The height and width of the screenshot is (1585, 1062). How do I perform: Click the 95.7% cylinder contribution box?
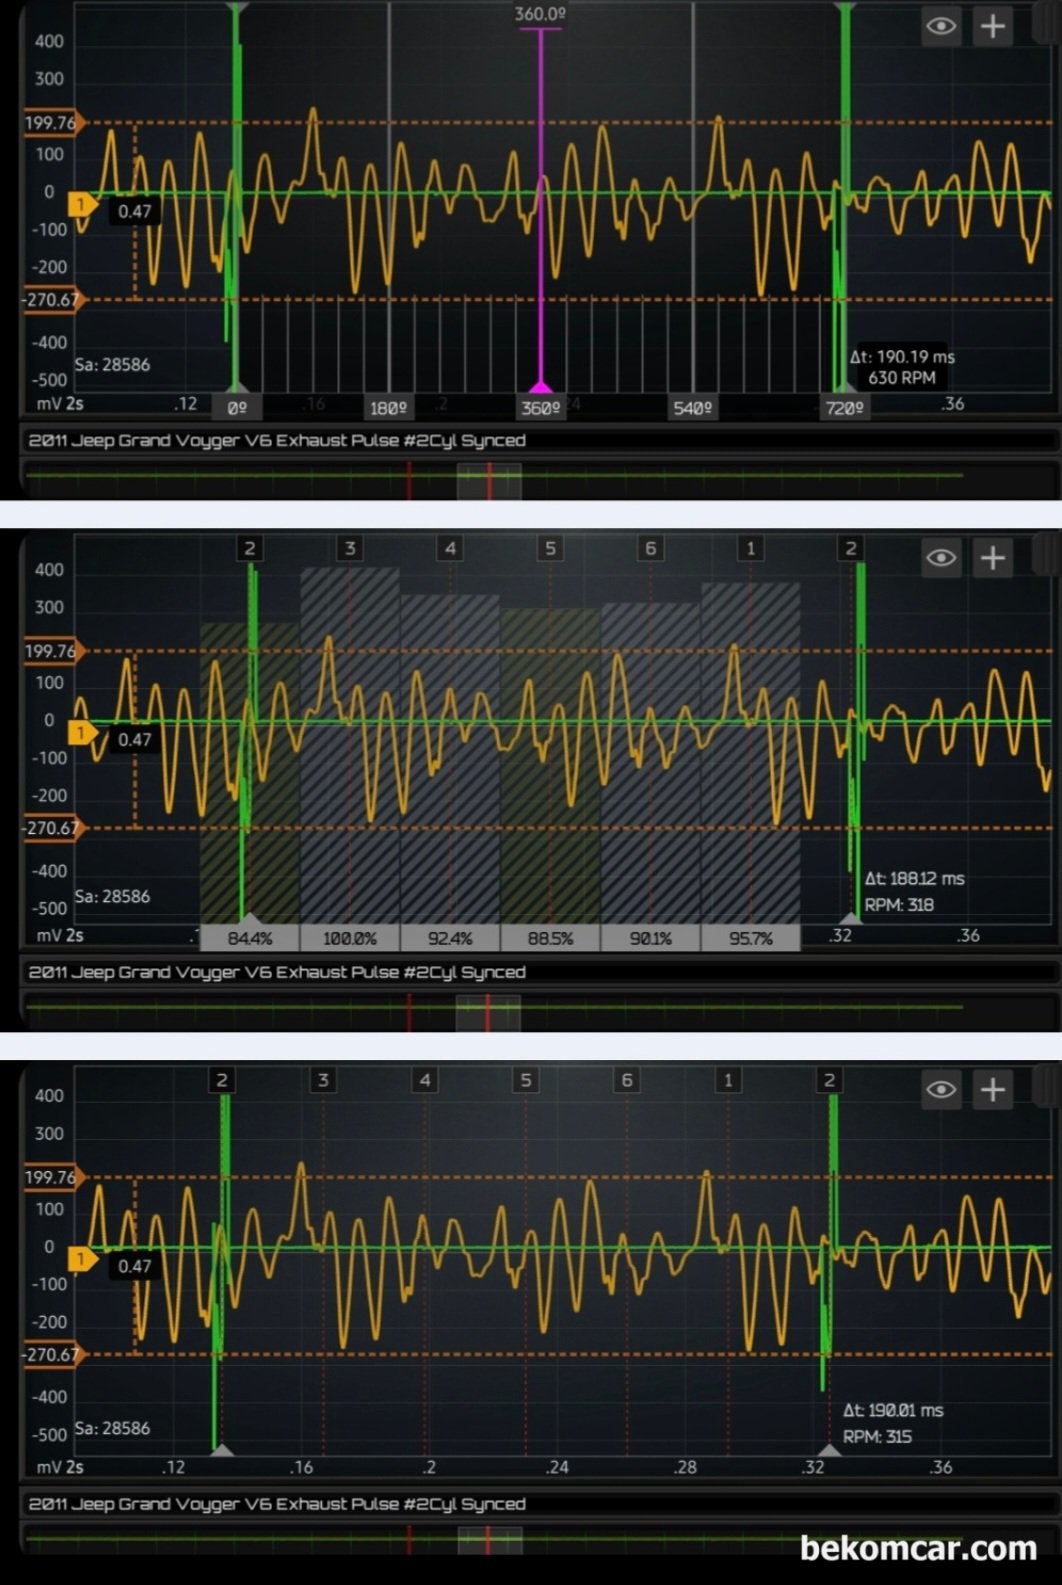coord(750,938)
